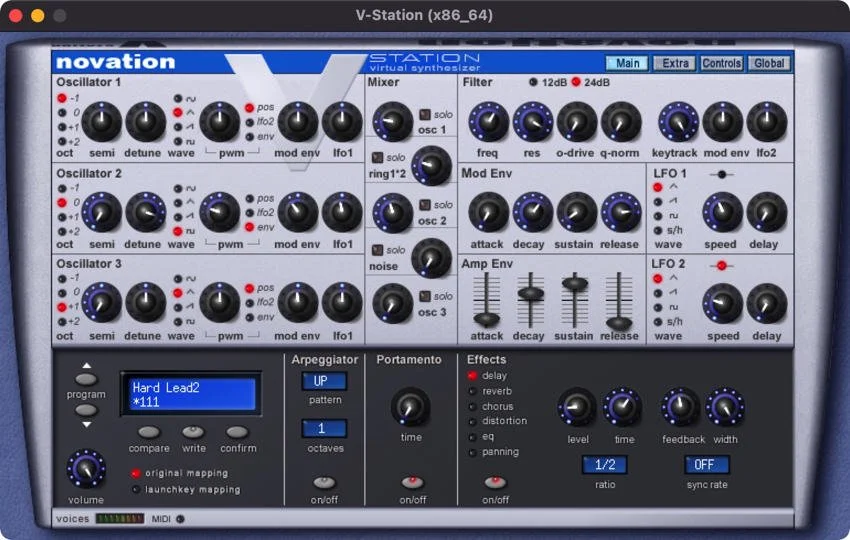Toggle solo for noise

[x=377, y=250]
